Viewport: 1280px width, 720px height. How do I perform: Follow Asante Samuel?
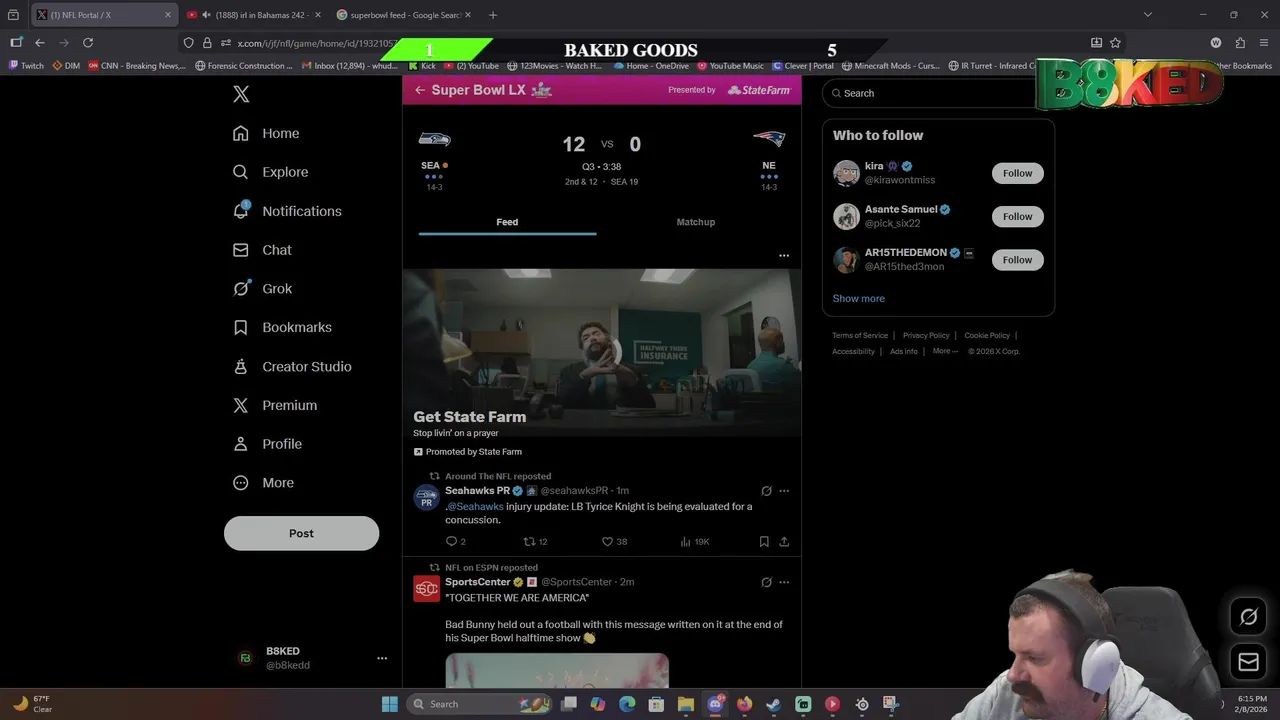click(x=1017, y=216)
